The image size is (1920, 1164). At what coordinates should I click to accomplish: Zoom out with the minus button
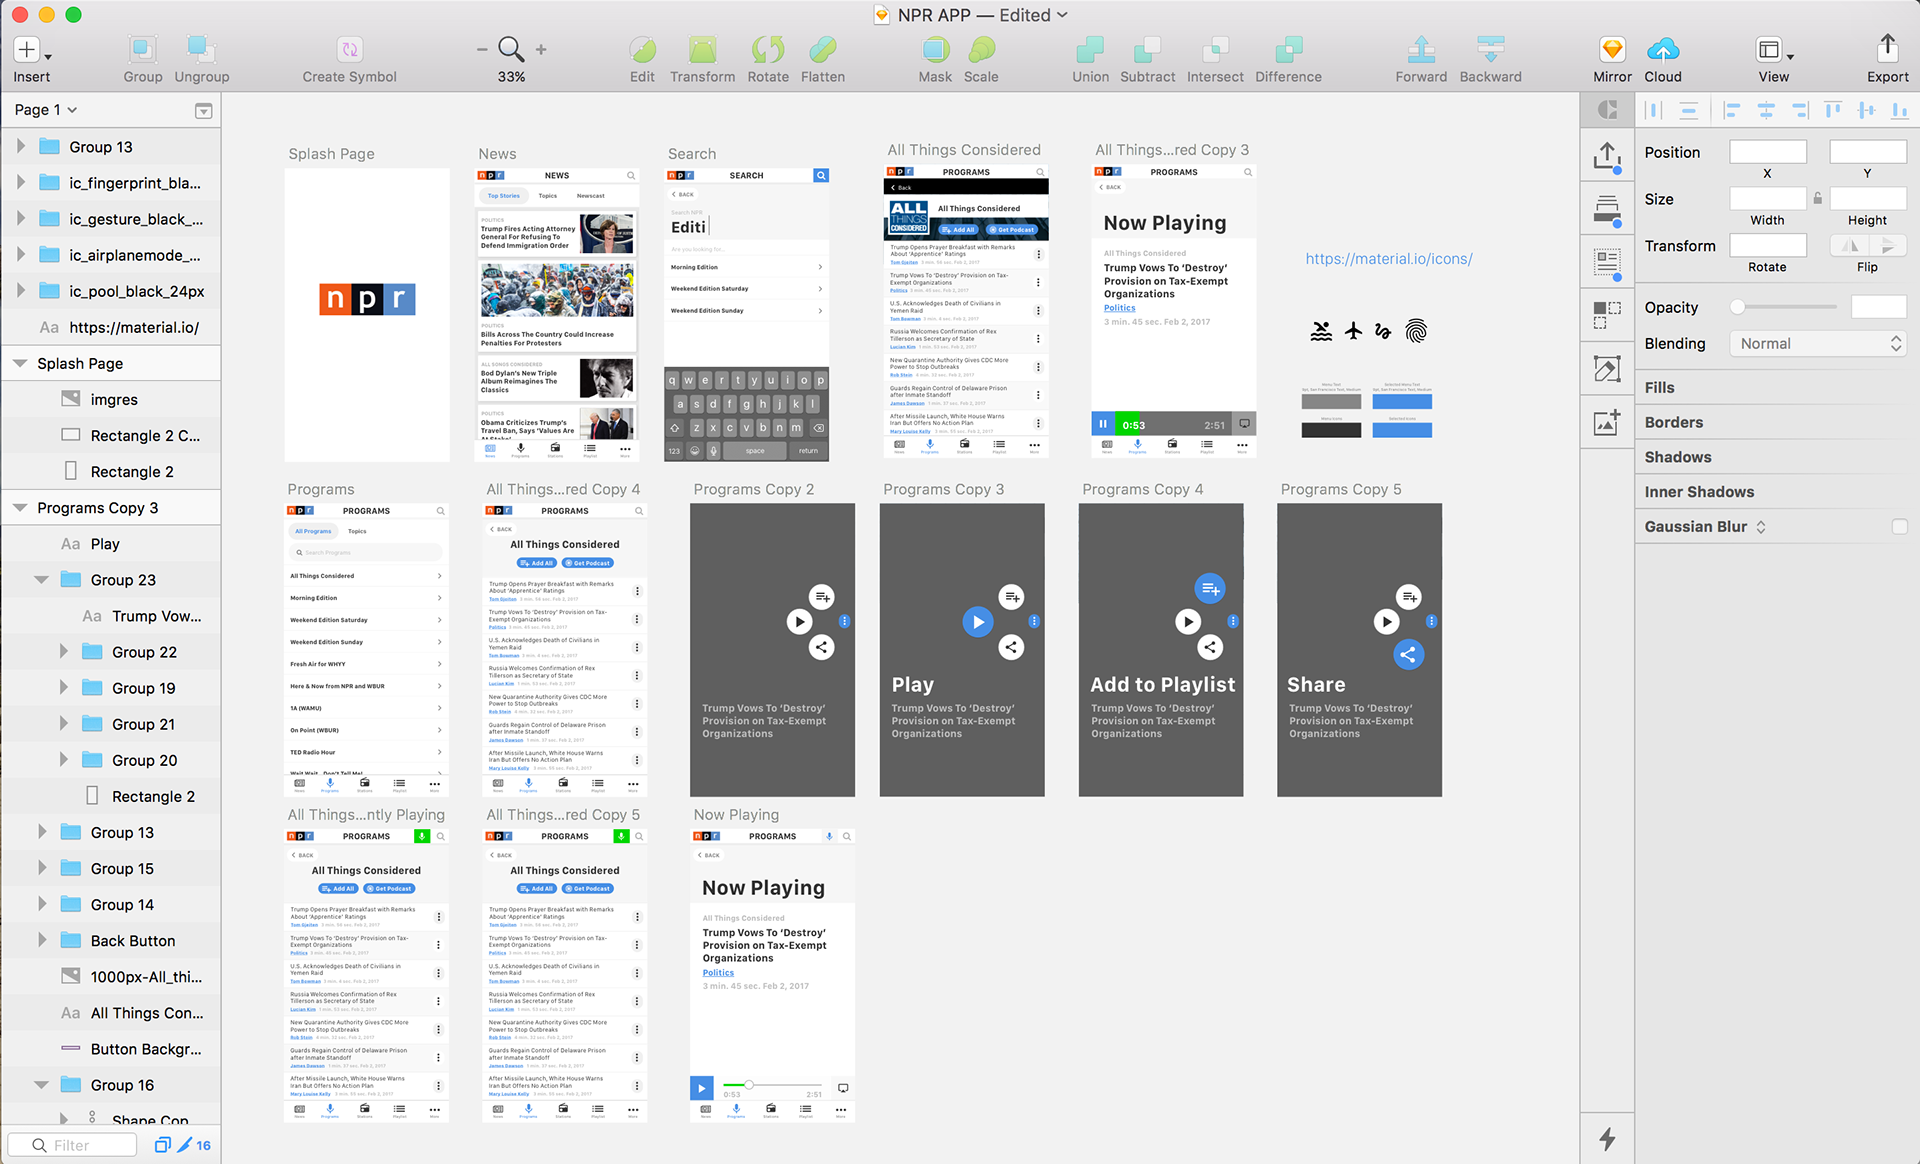(482, 49)
